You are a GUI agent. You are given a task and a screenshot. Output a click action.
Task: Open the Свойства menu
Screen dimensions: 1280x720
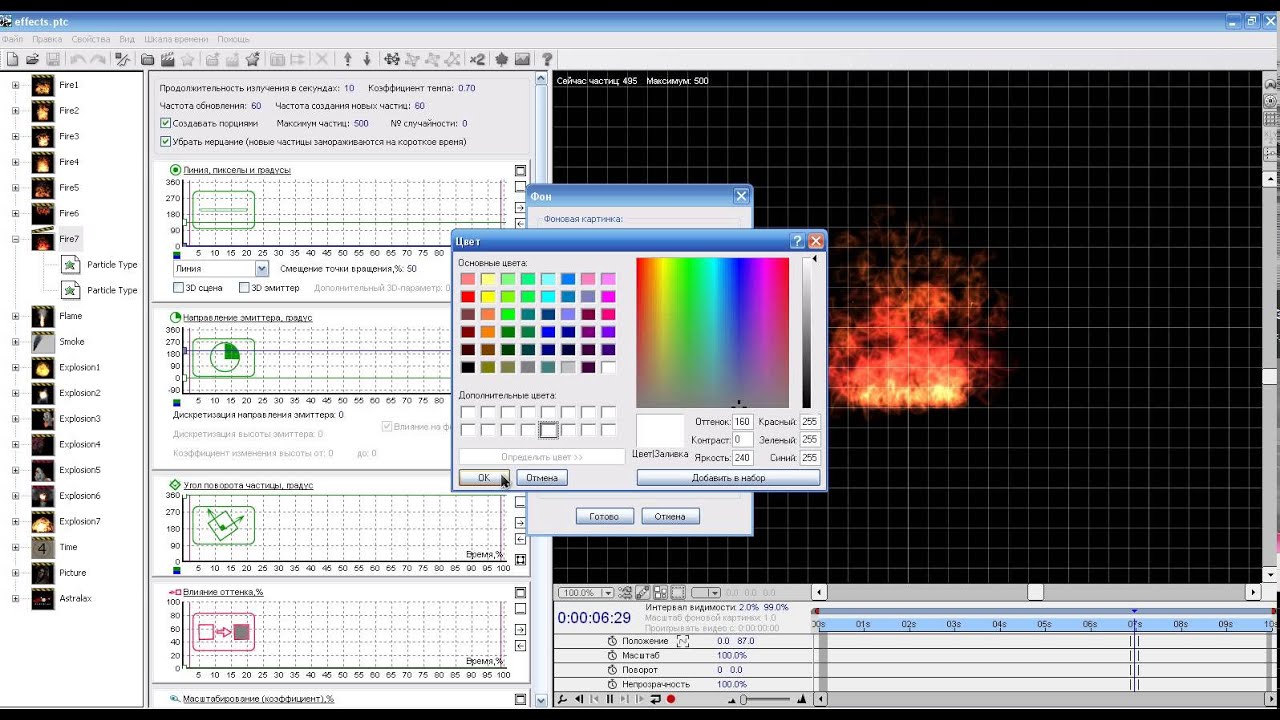click(91, 39)
